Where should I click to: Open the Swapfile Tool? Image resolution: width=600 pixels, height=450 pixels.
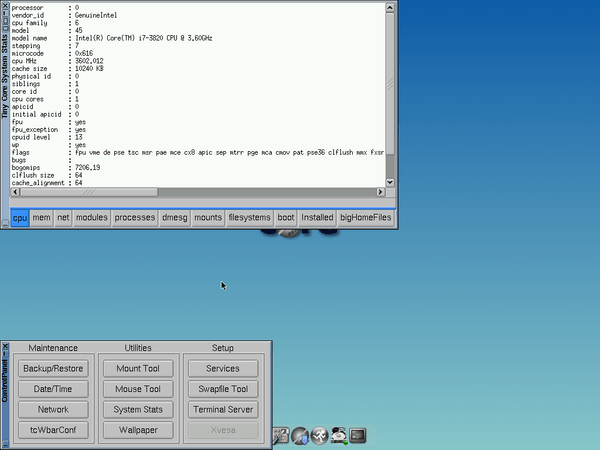223,389
